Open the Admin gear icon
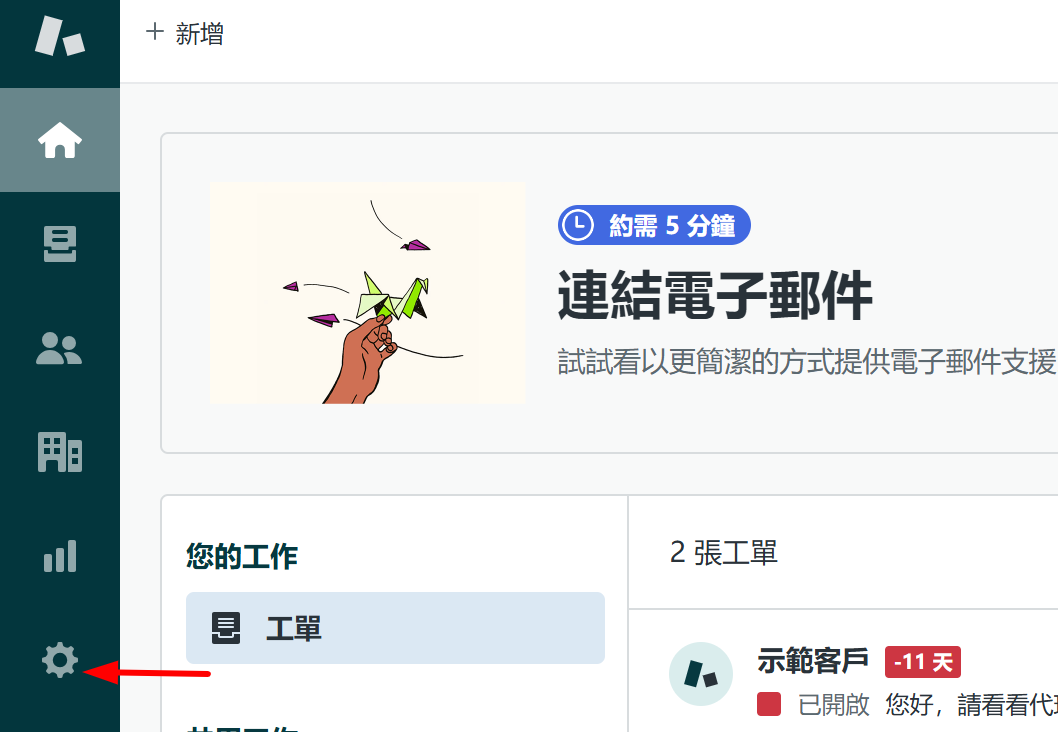 [60, 660]
